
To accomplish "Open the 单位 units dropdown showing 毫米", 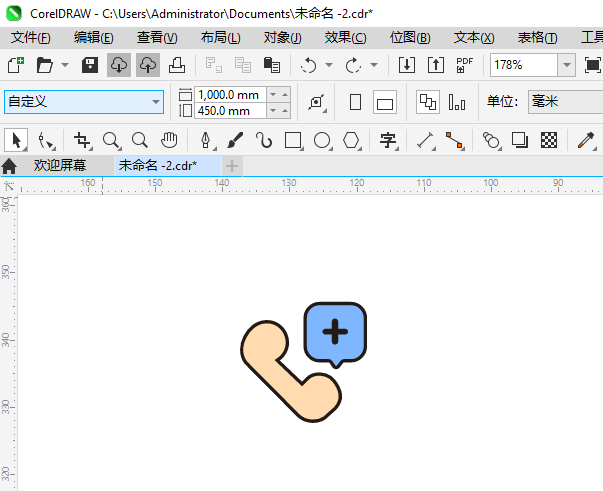I will [x=565, y=102].
